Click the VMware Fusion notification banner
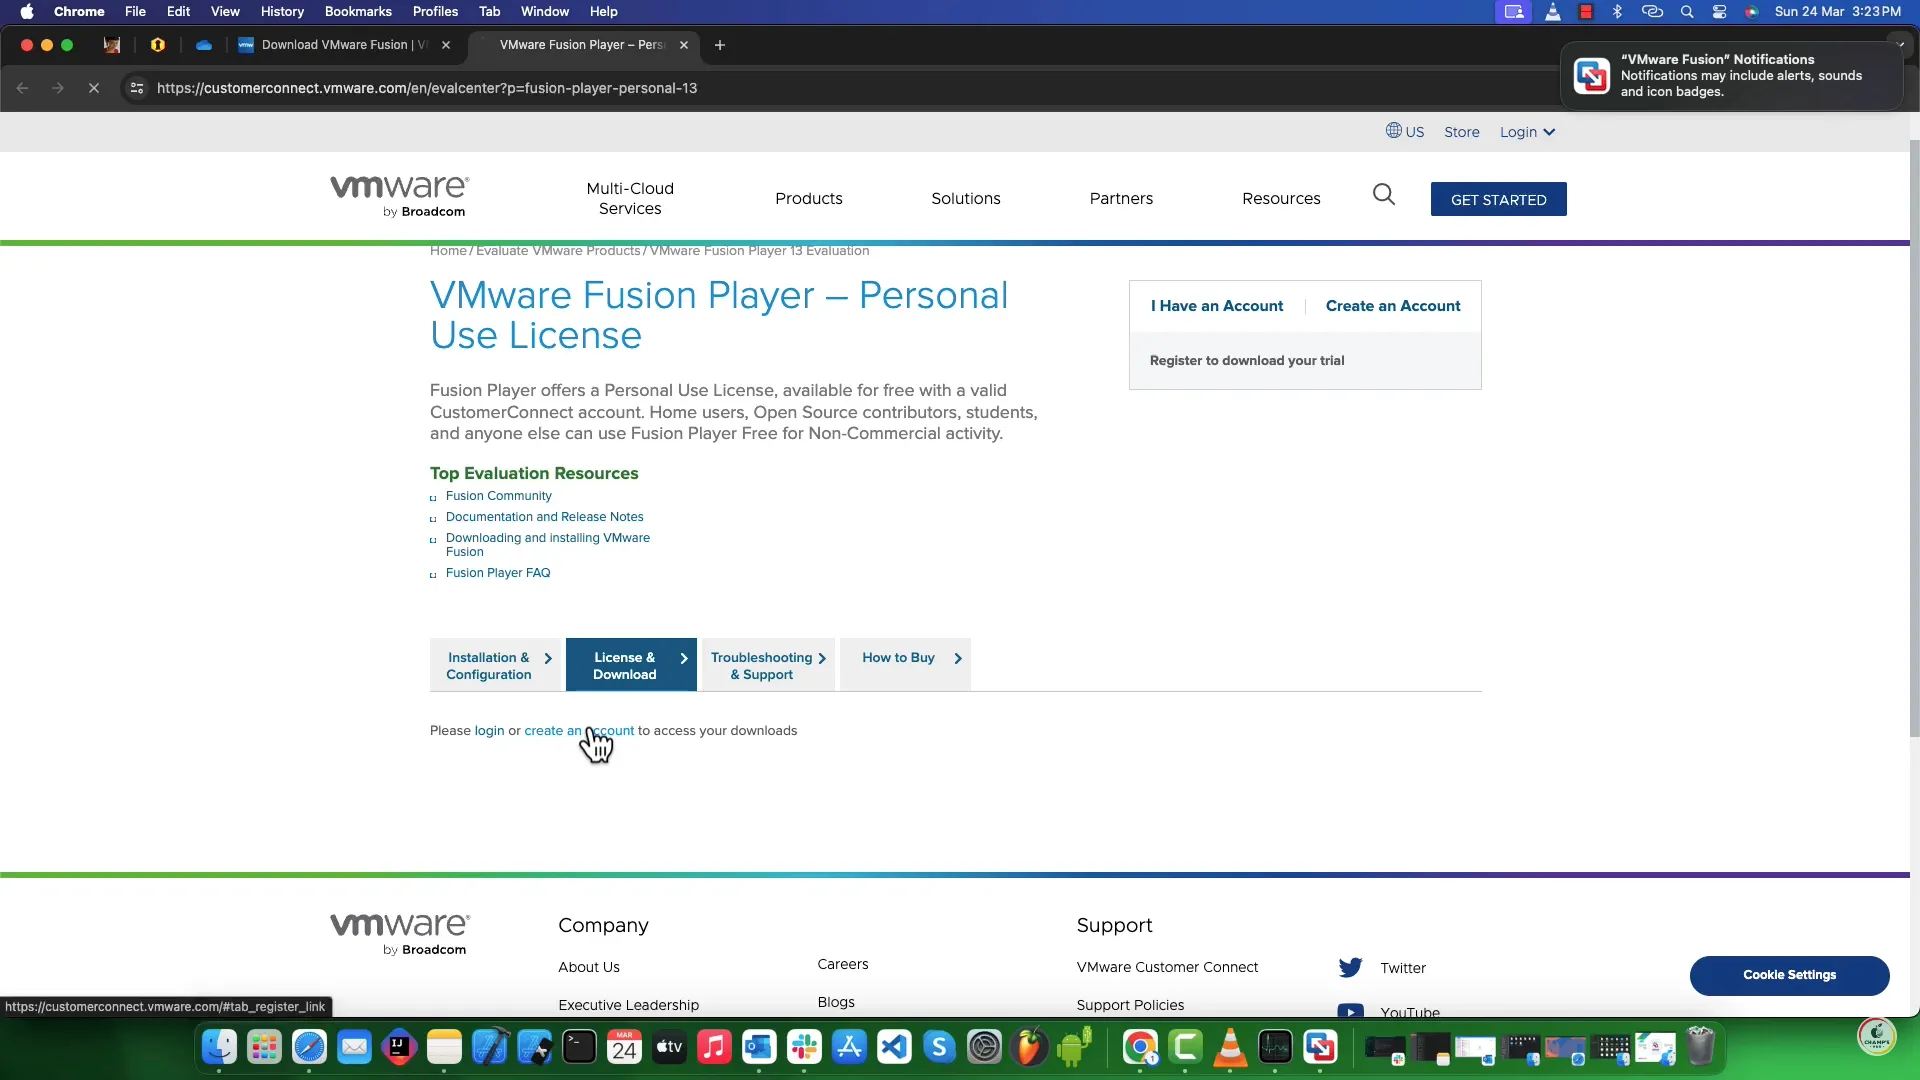 click(x=1731, y=76)
